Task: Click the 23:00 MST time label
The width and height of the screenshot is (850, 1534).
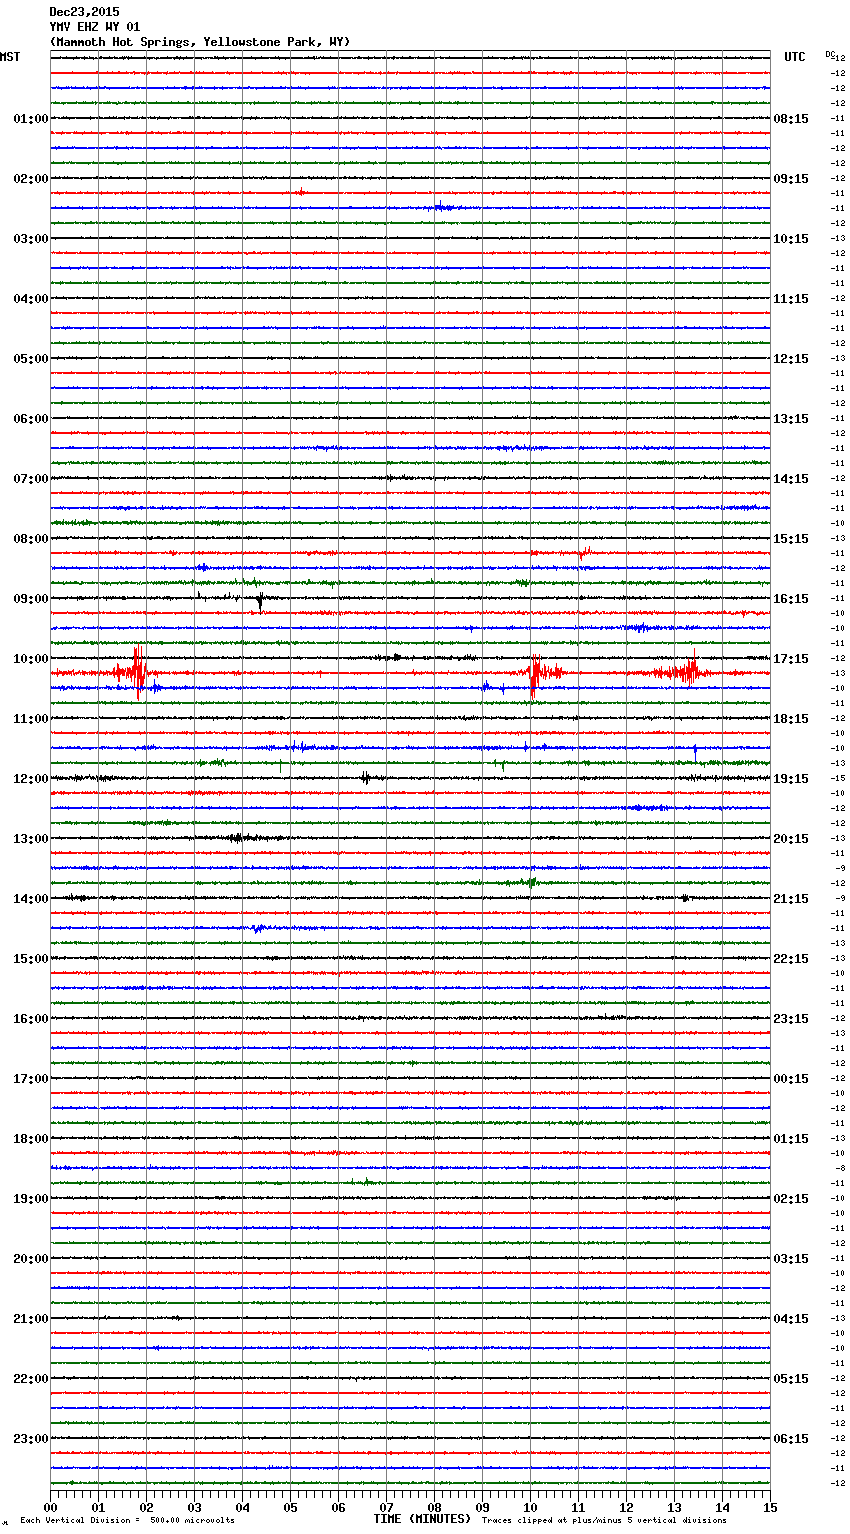Action: (x=31, y=1439)
